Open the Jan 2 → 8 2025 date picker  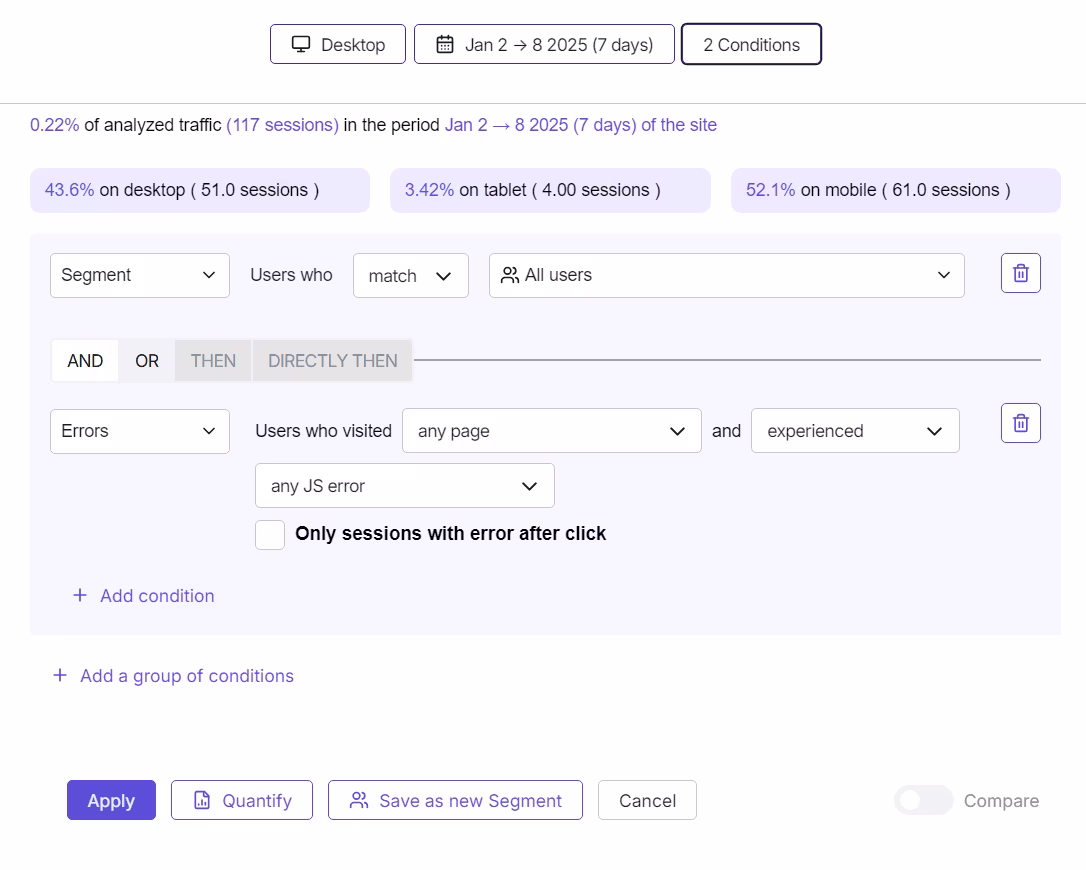(544, 44)
